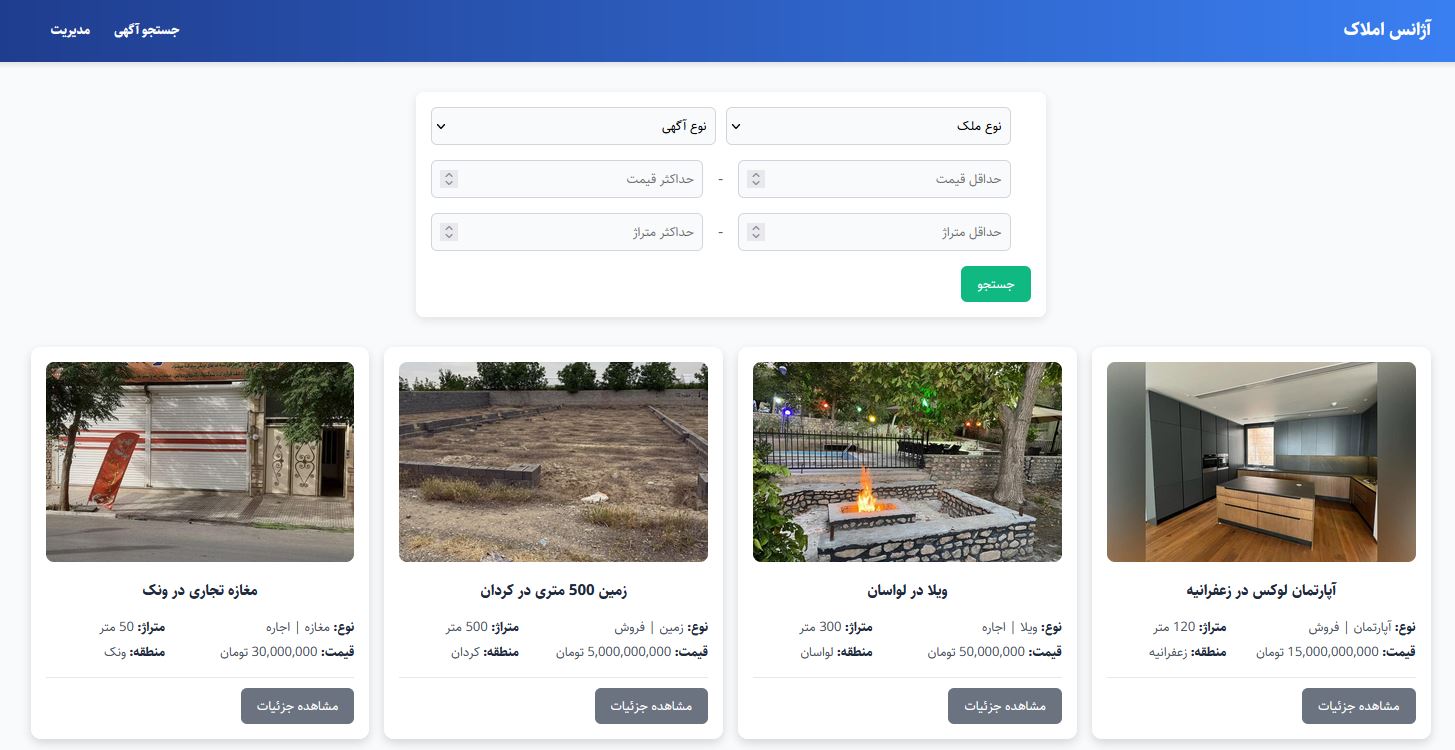1455x750 pixels.
Task: Click the حداکثر قیمت input field
Action: (567, 179)
